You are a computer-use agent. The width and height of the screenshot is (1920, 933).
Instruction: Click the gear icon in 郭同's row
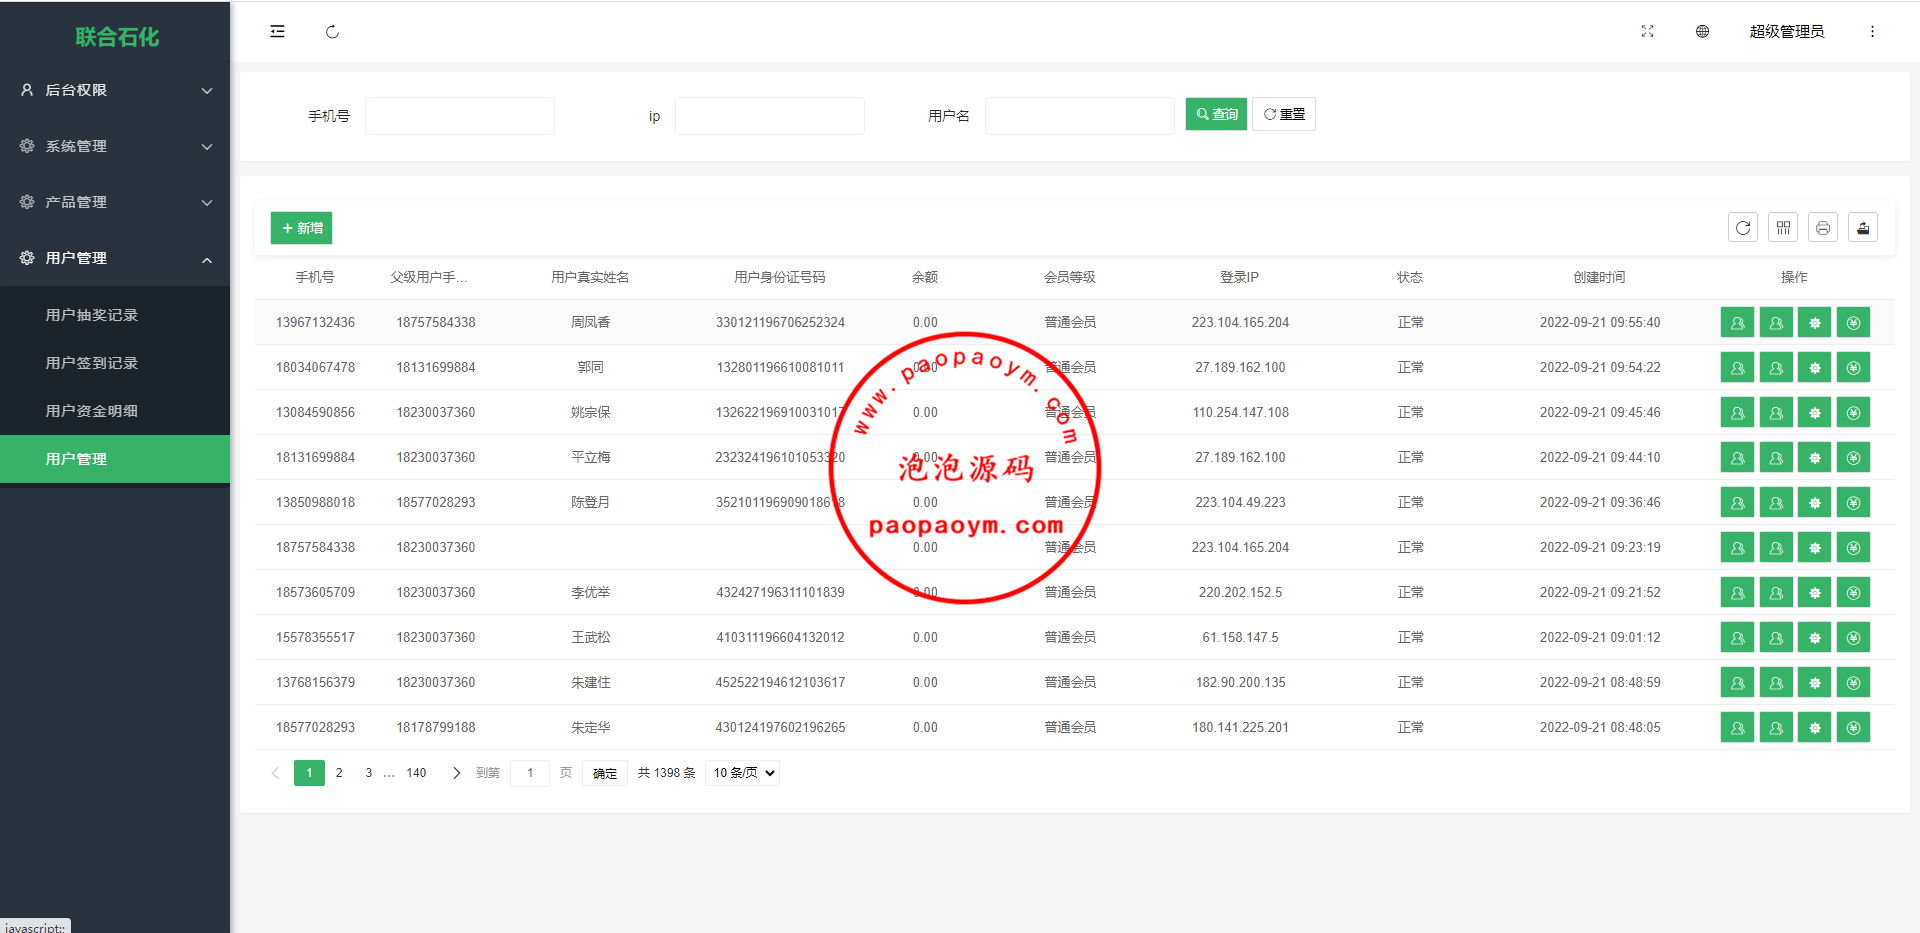tap(1814, 368)
